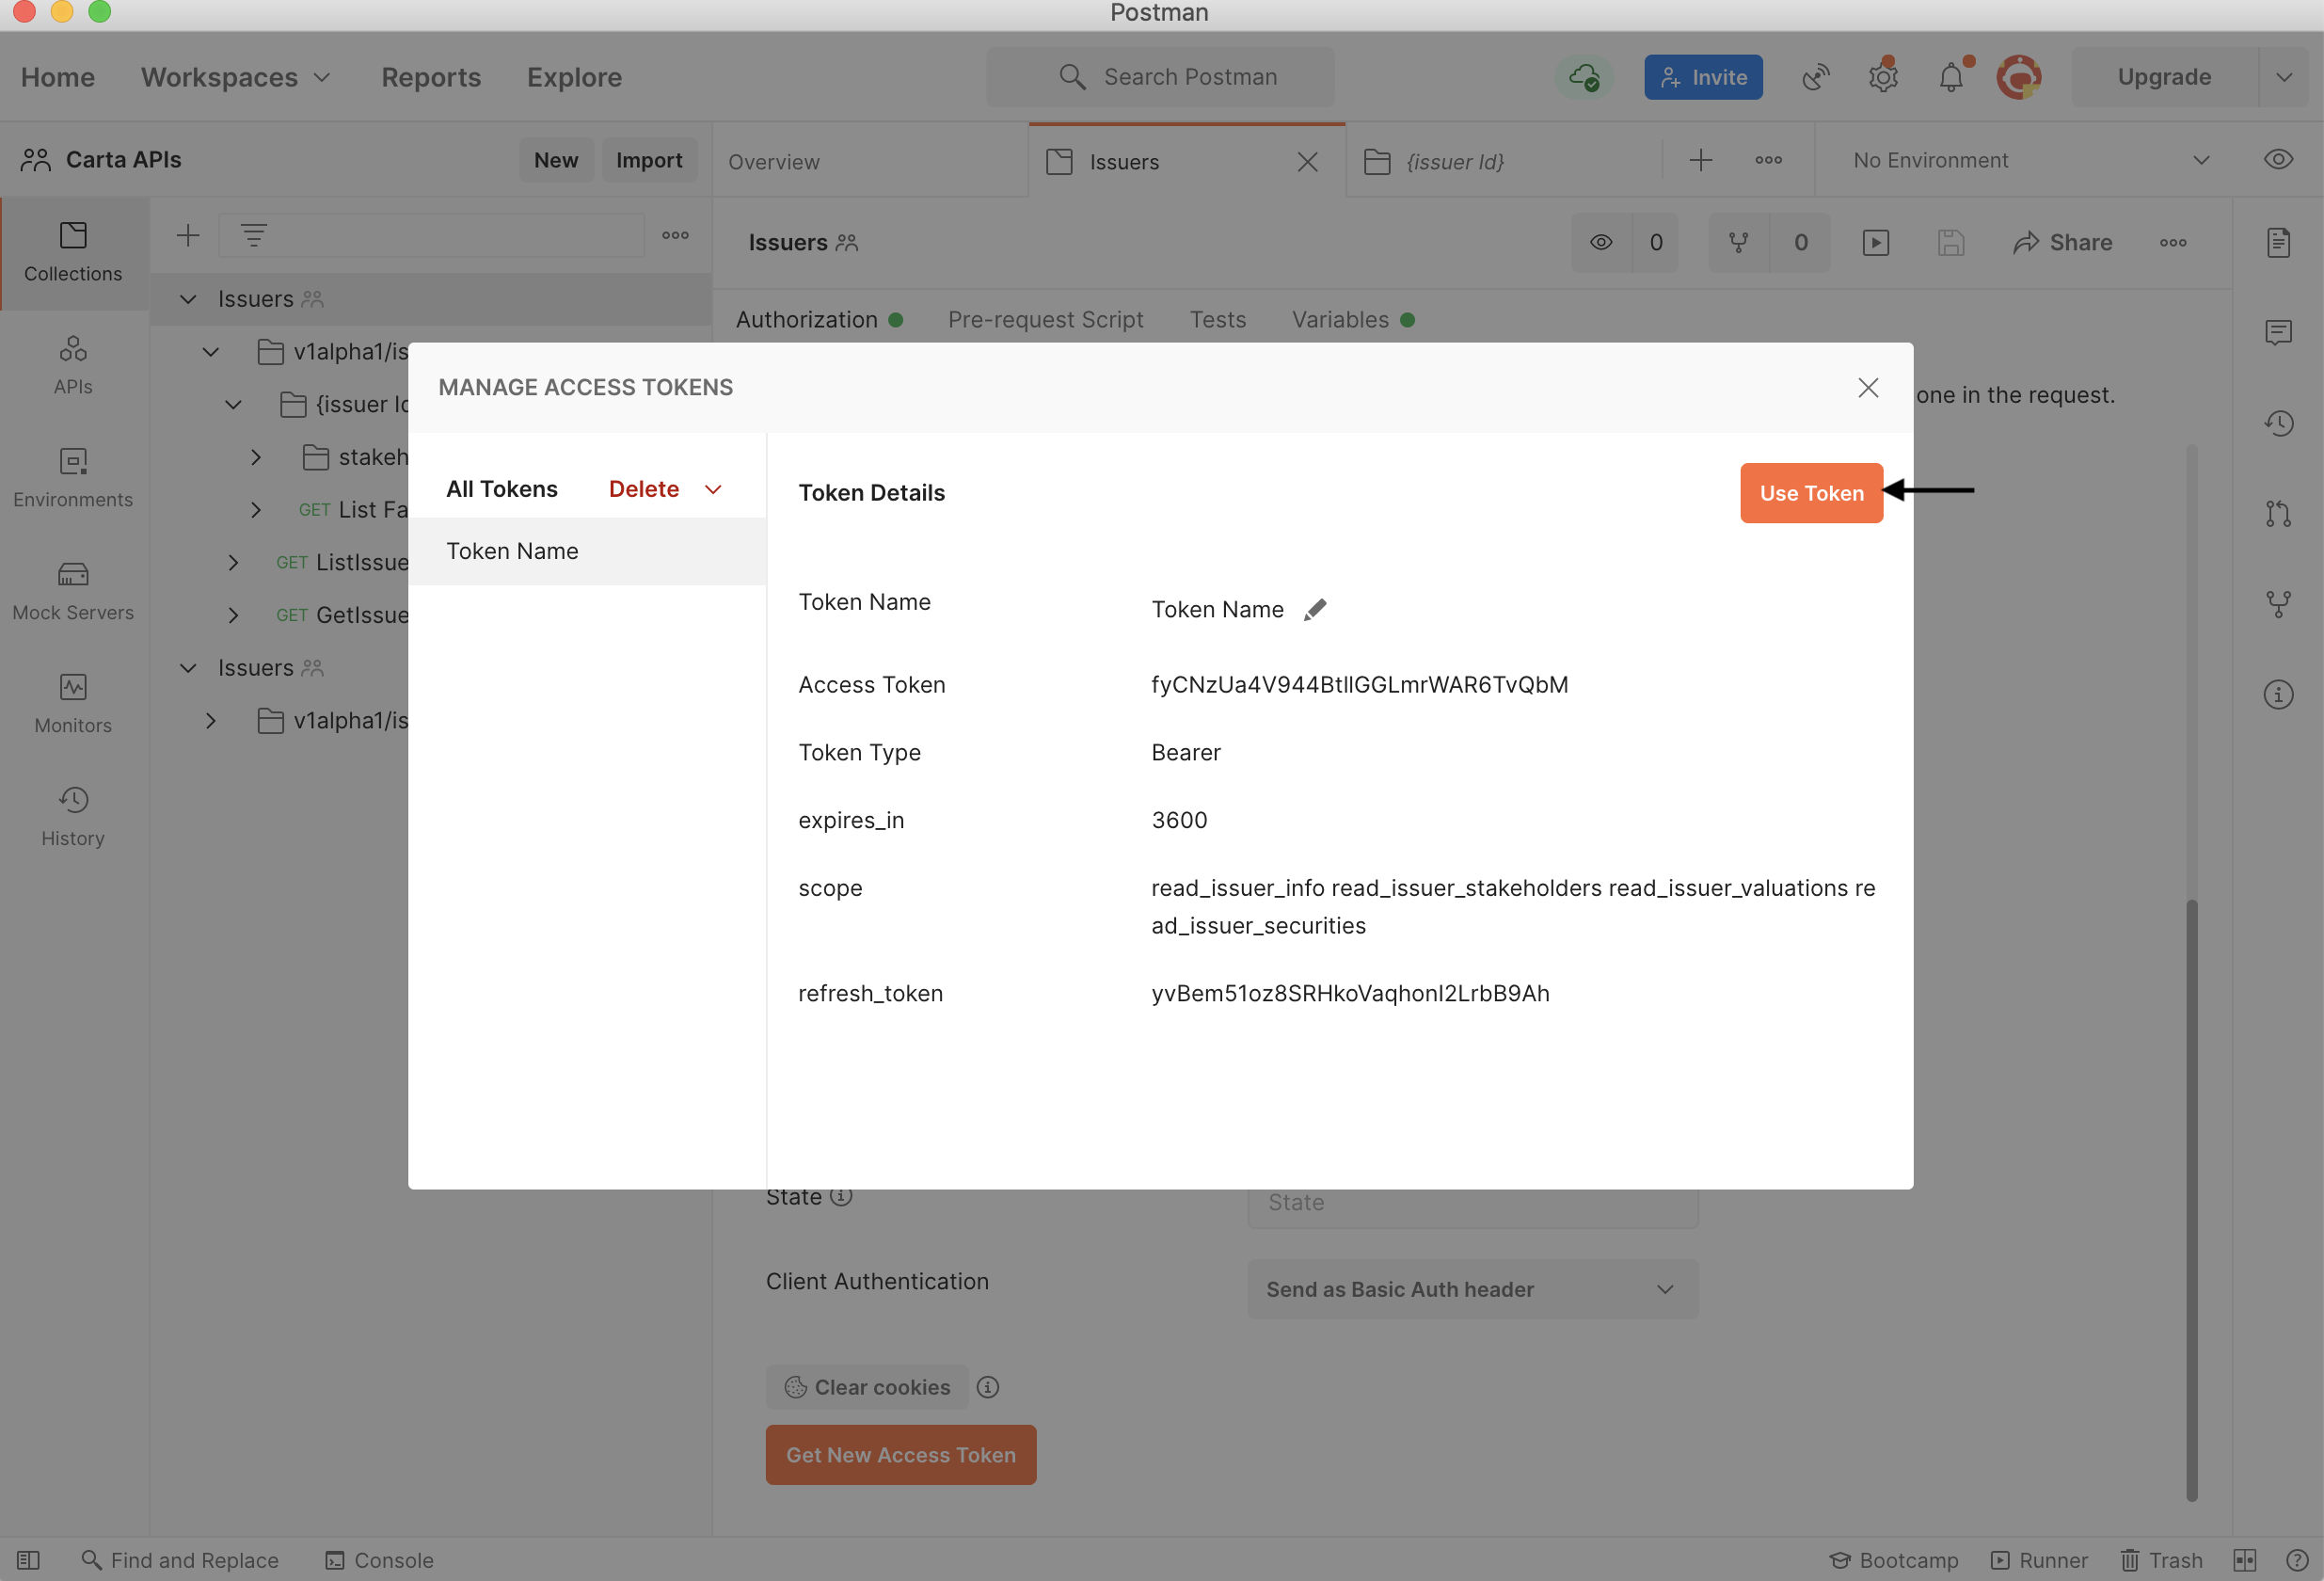Open notifications bell
This screenshot has height=1581, width=2324.
pos(1952,77)
